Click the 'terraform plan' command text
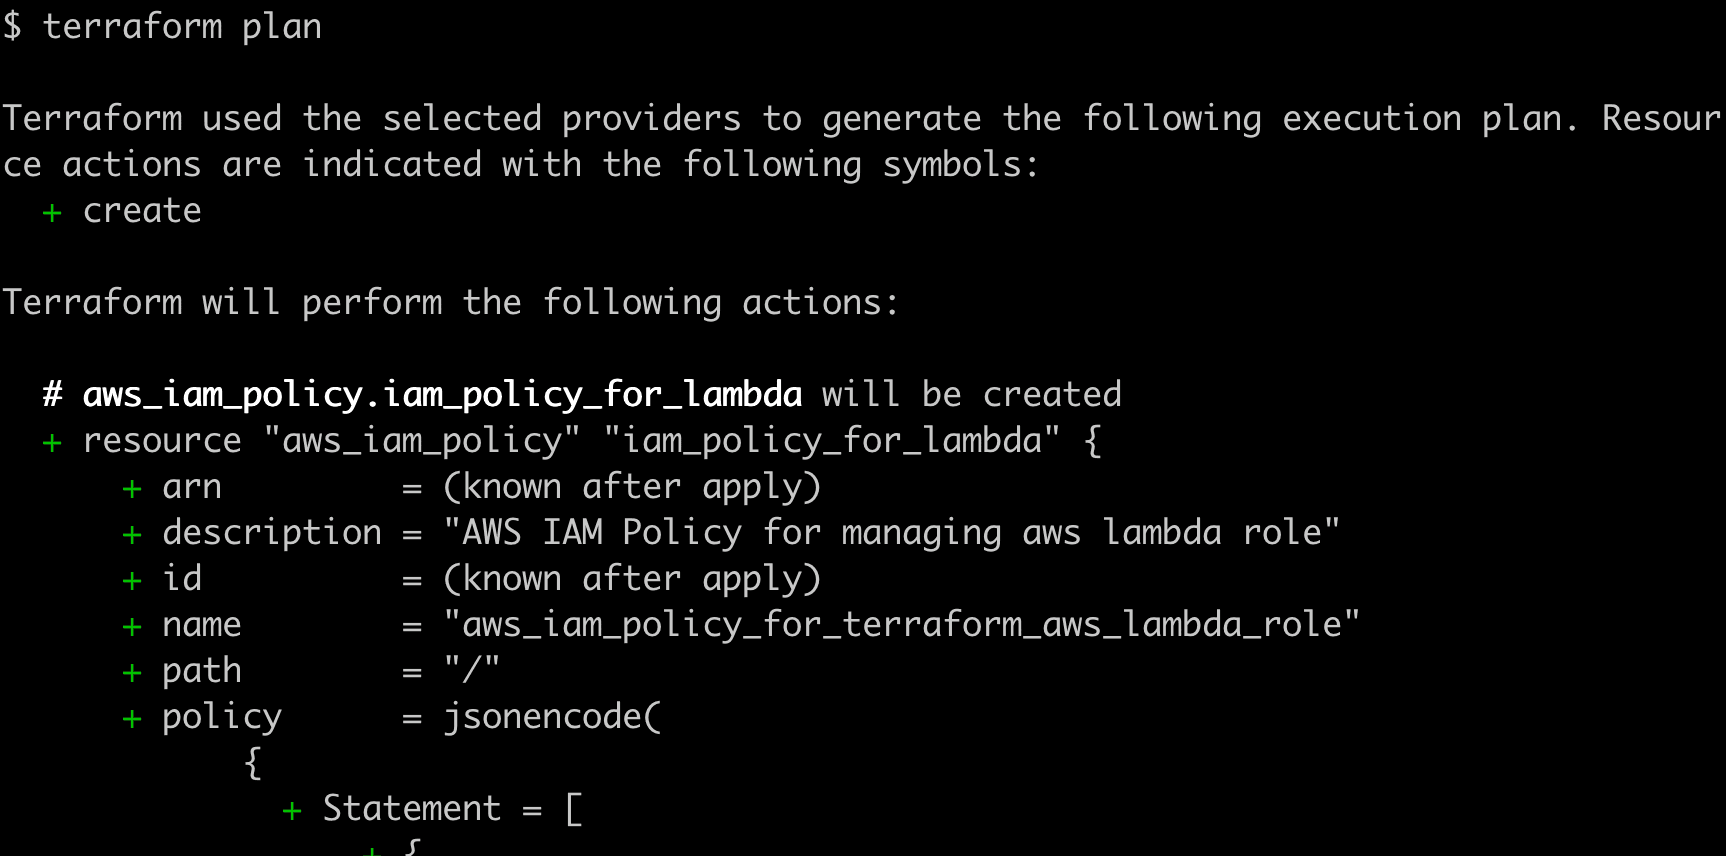Screen dimensions: 1726x856 182,26
